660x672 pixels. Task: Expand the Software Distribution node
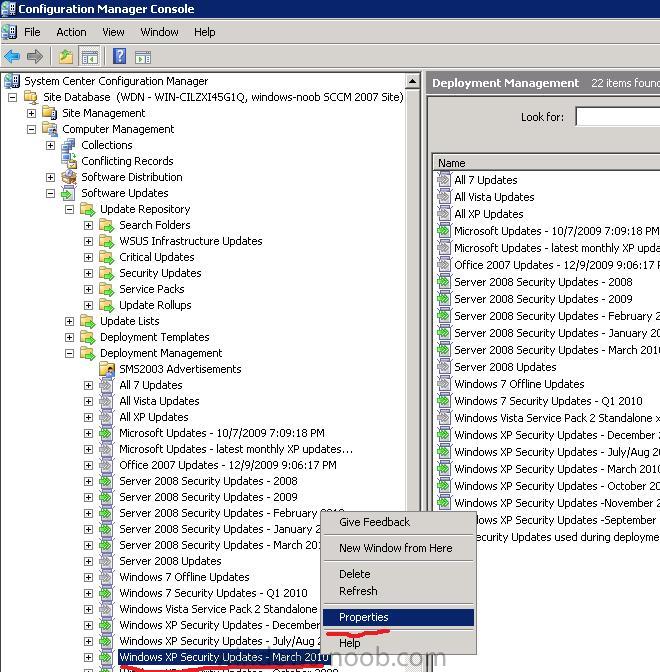[50, 177]
